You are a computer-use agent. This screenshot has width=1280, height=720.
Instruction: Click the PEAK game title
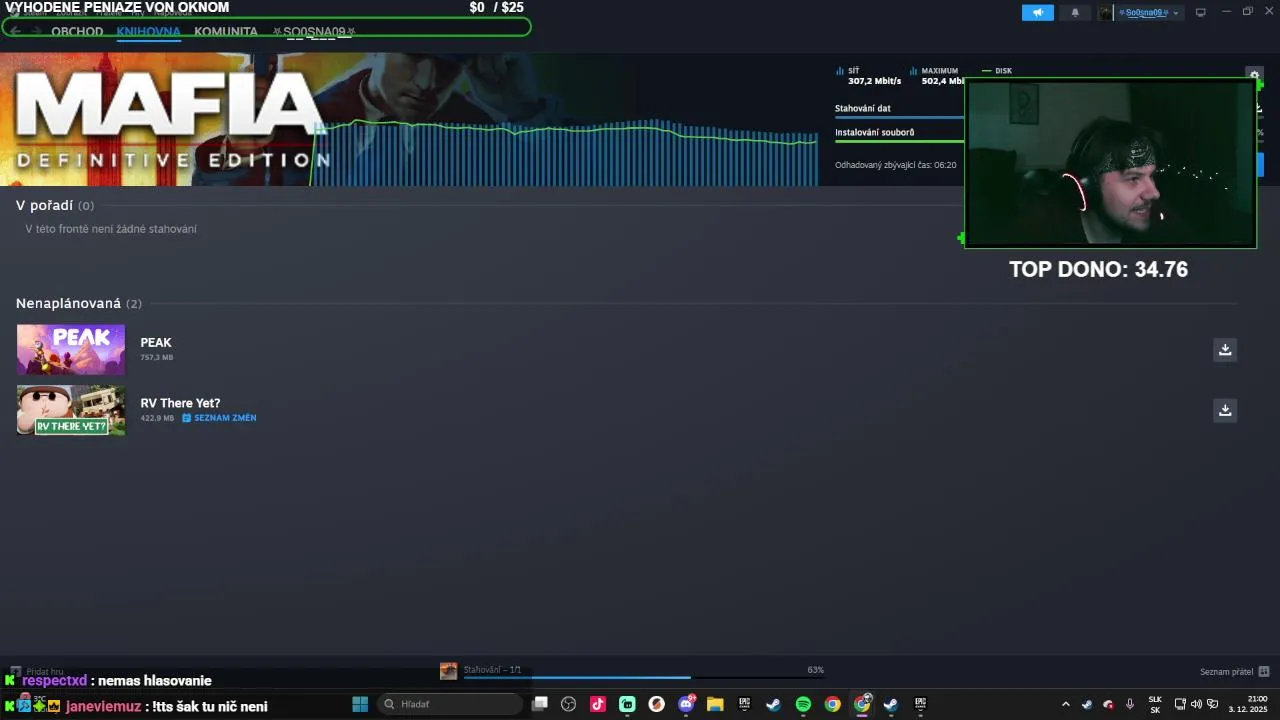point(156,342)
